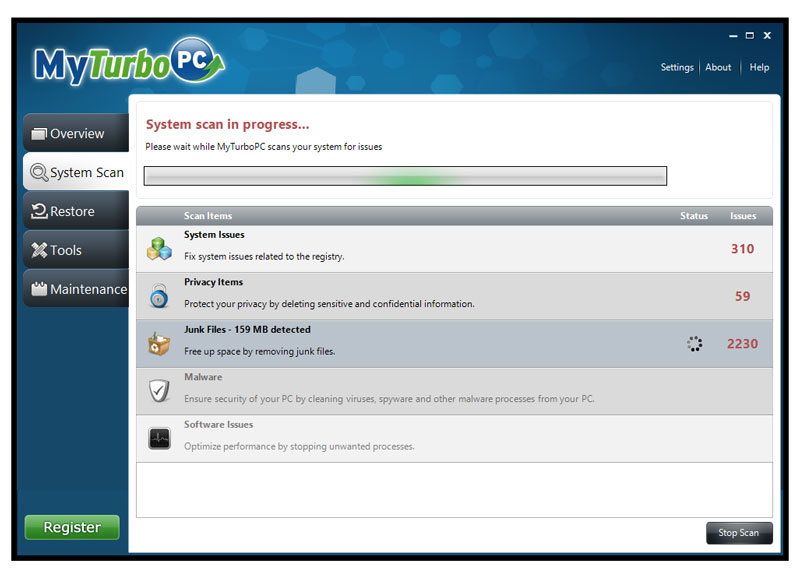Click the System Issues blocks icon
800x576 pixels.
[x=159, y=248]
